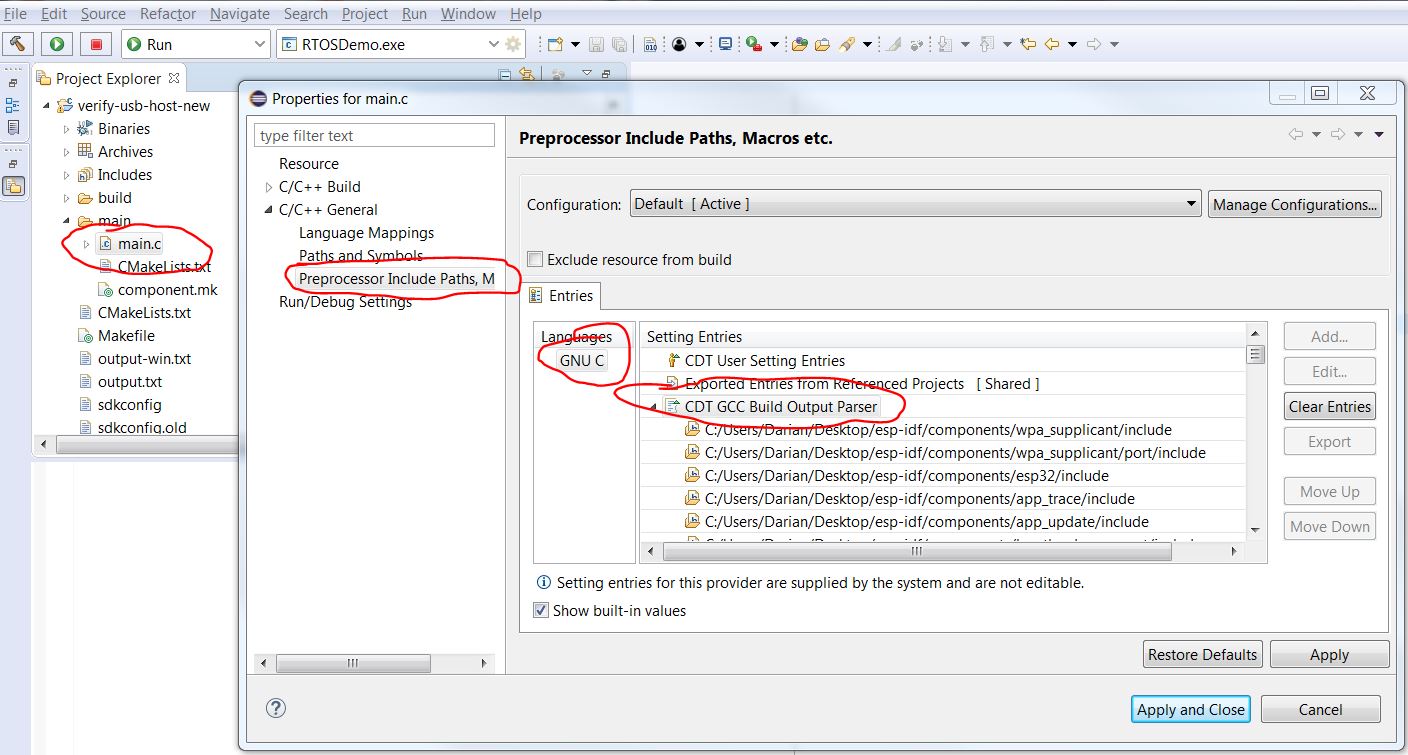Open the RTOSDemo.exe launch configuration dropdown

click(x=493, y=44)
